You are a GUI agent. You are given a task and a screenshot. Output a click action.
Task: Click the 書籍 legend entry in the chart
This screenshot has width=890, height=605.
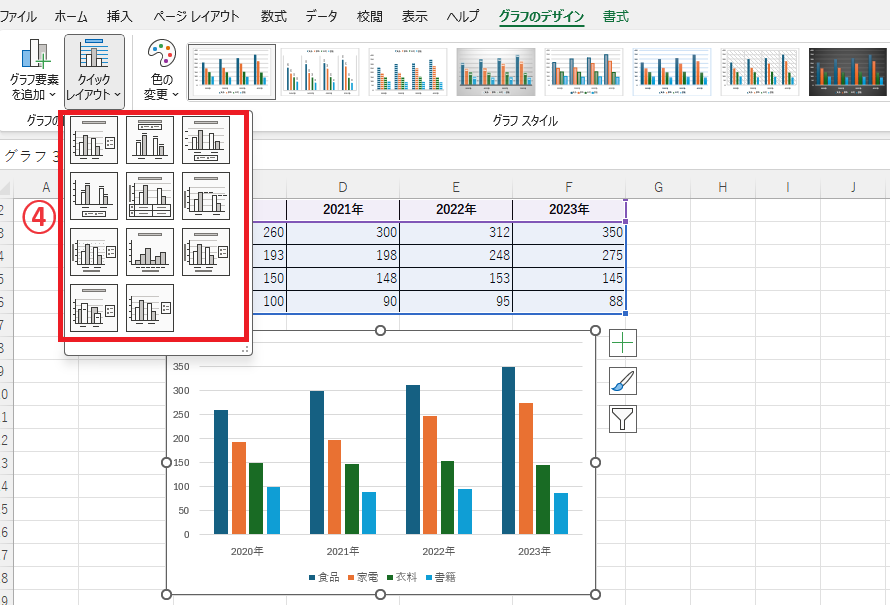pos(441,577)
